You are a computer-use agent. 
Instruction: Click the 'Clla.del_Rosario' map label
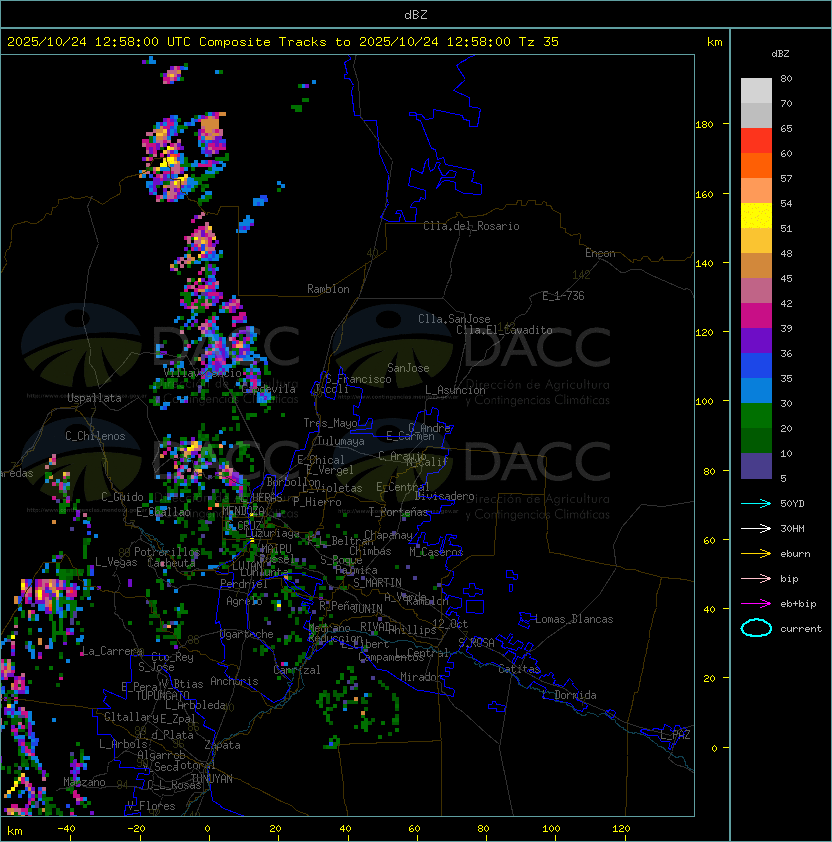coord(471,226)
